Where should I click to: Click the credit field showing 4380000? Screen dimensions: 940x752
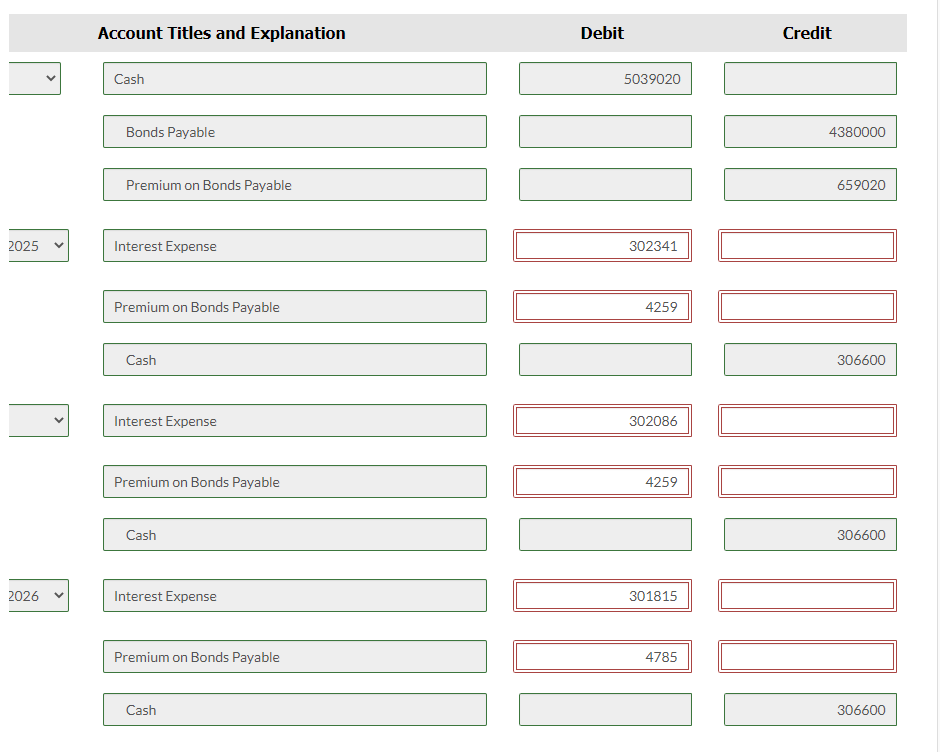(810, 131)
